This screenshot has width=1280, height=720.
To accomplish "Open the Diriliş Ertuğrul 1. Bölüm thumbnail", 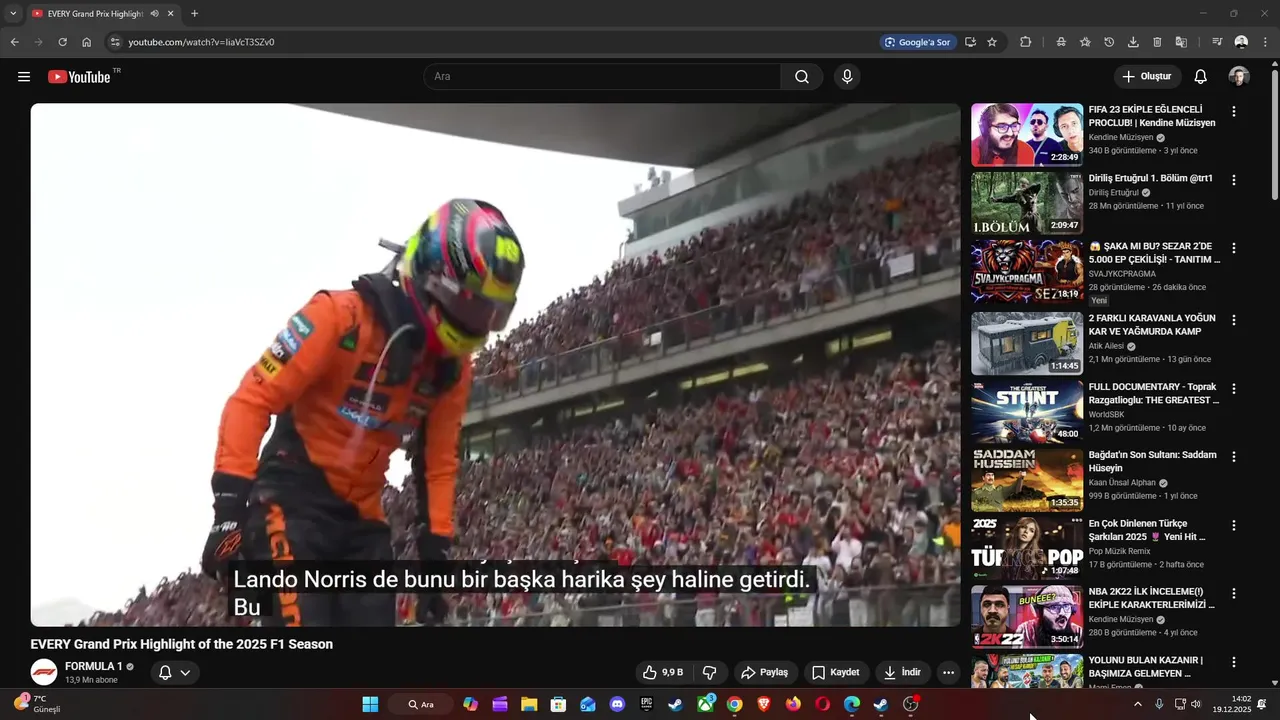I will click(x=1027, y=203).
